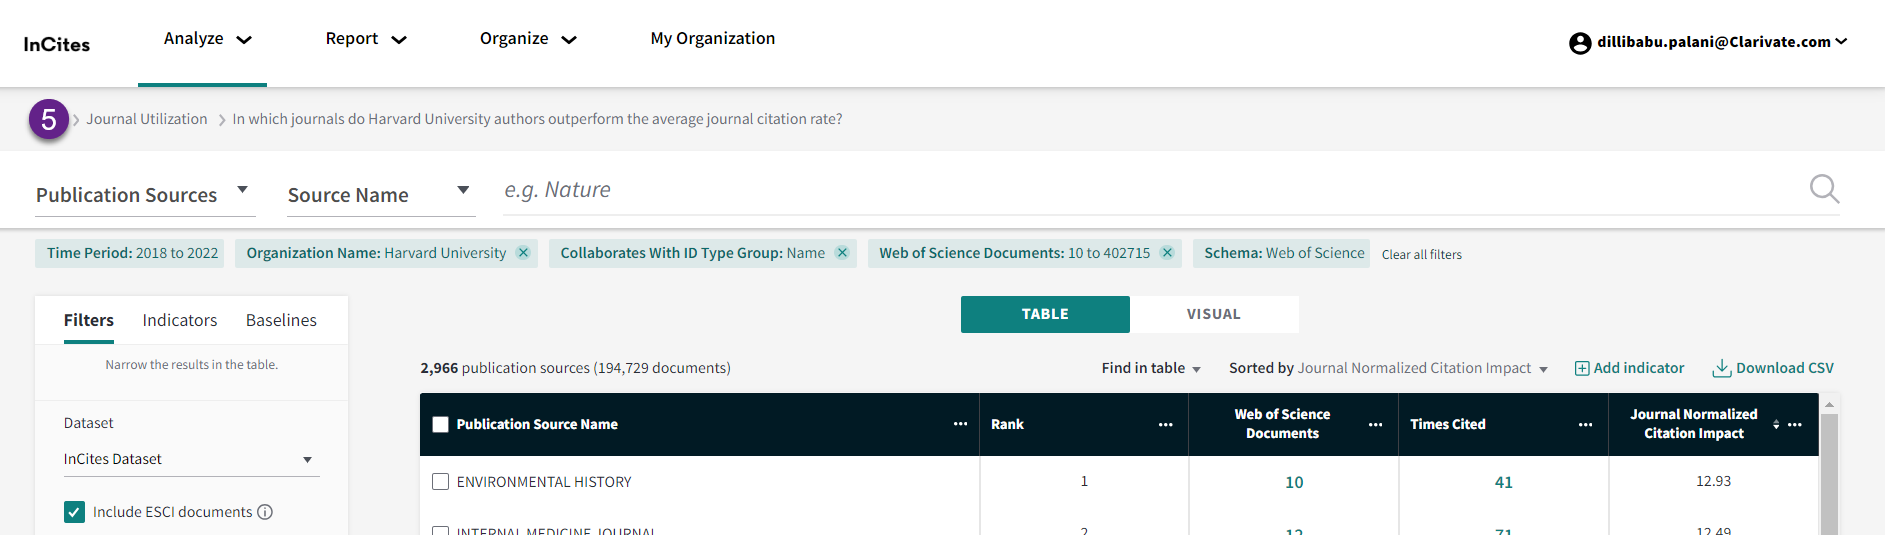
Task: Switch to the Indicators tab
Action: [x=180, y=320]
